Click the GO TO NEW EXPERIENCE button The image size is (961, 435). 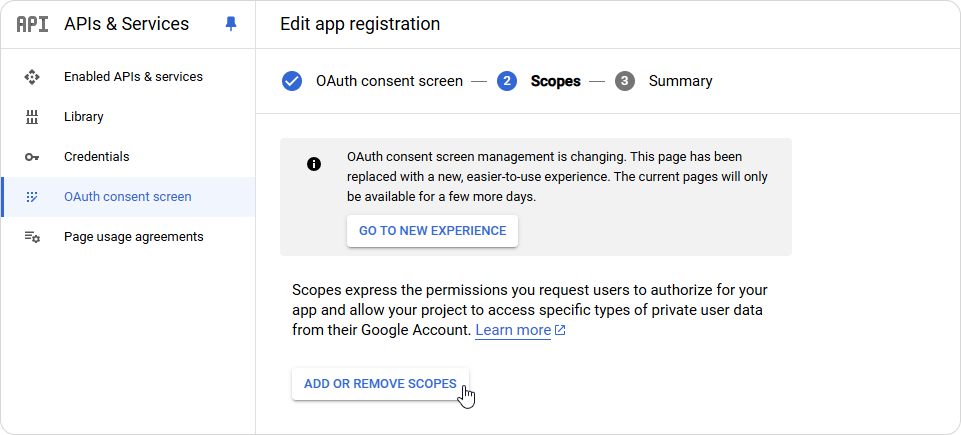(x=433, y=231)
